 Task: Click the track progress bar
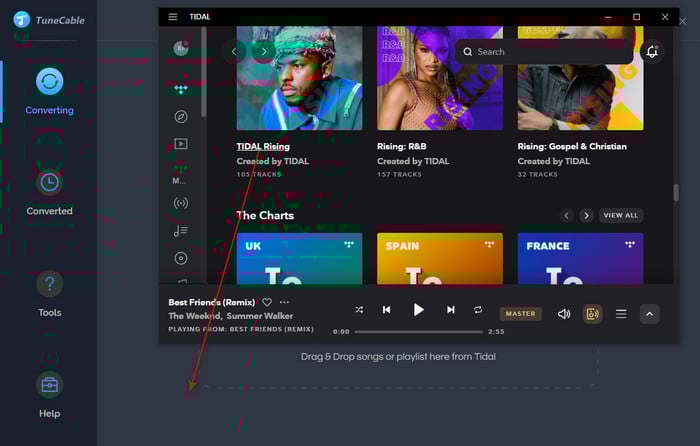[x=419, y=332]
